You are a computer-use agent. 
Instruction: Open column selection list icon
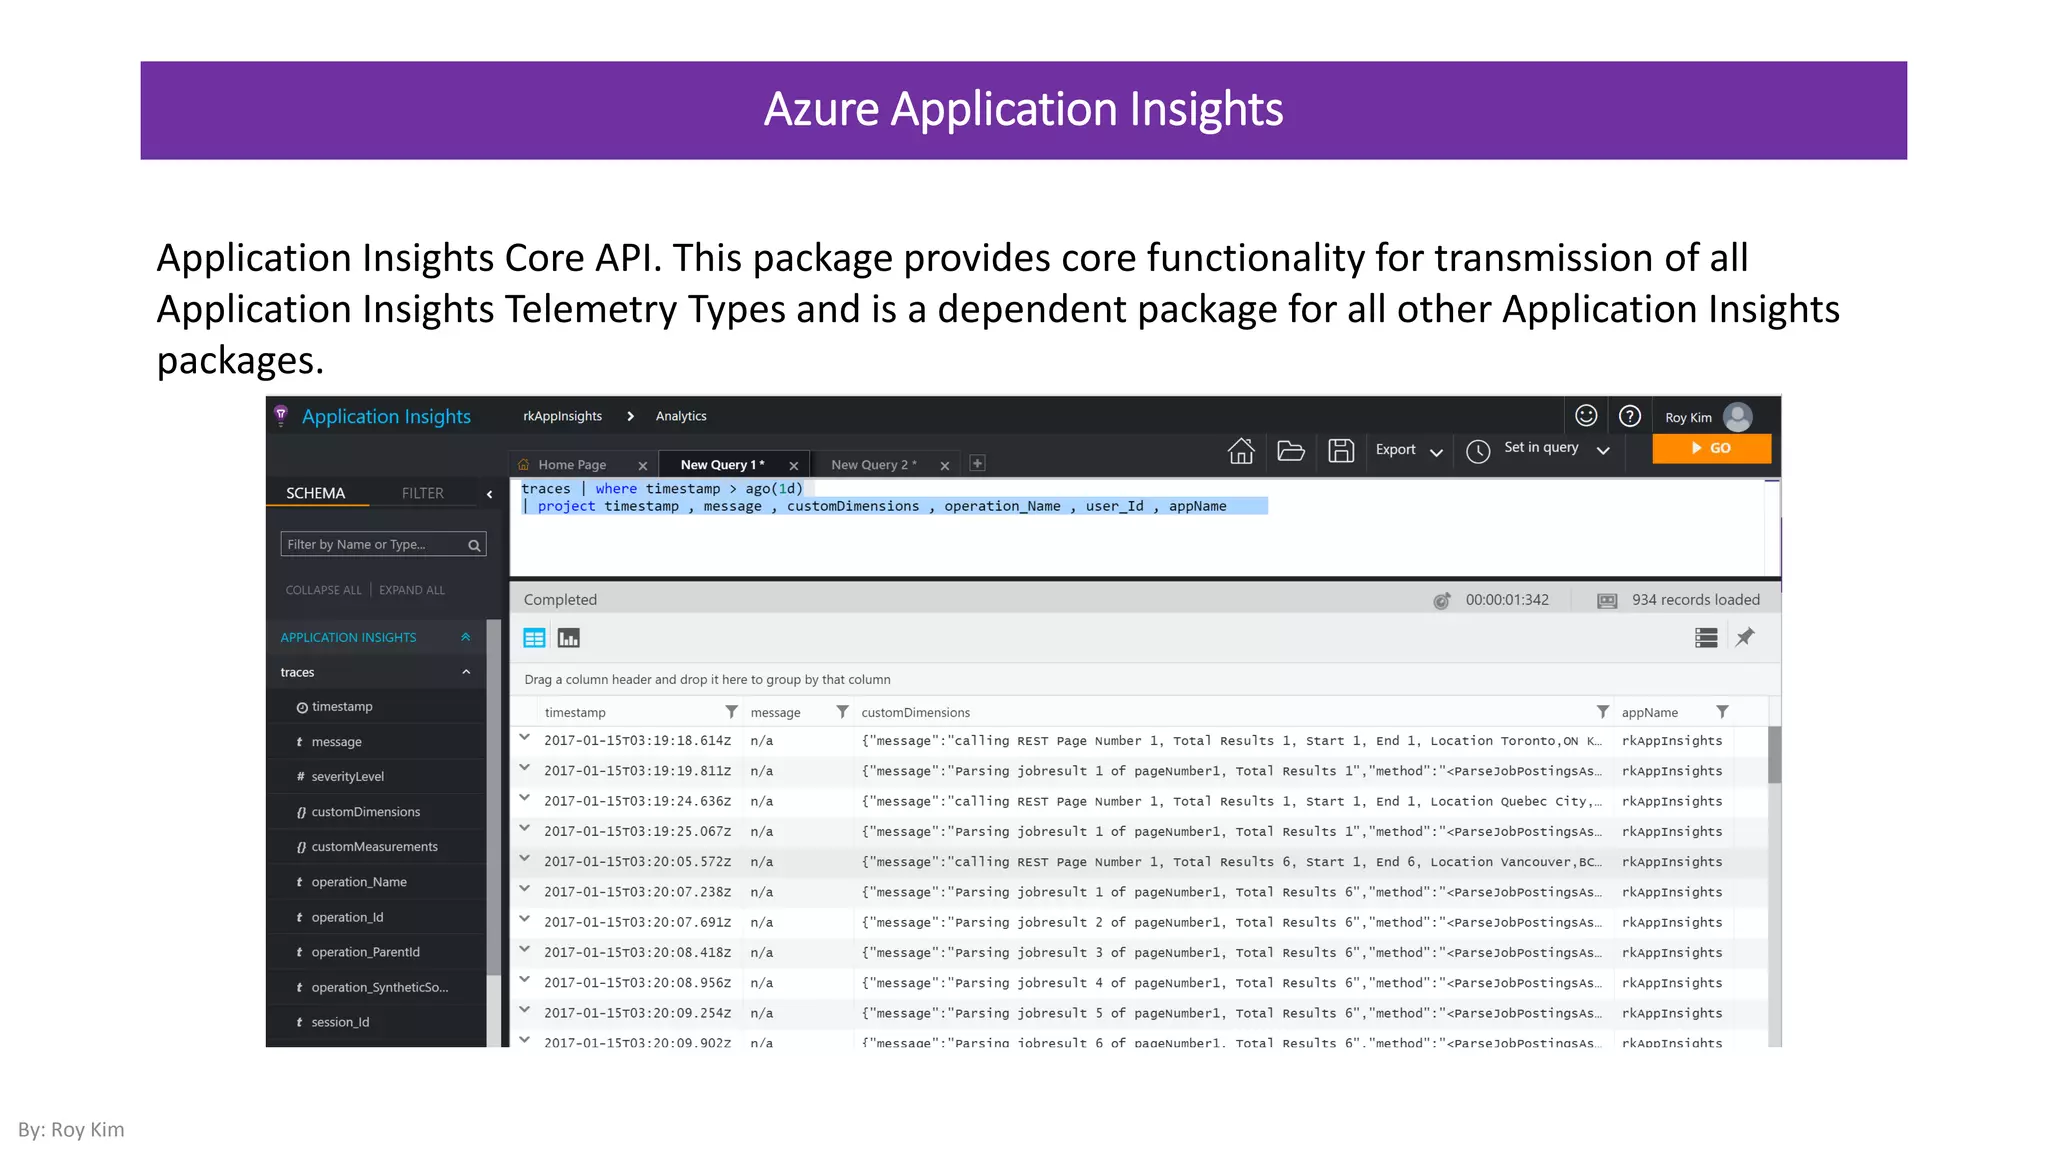1706,638
